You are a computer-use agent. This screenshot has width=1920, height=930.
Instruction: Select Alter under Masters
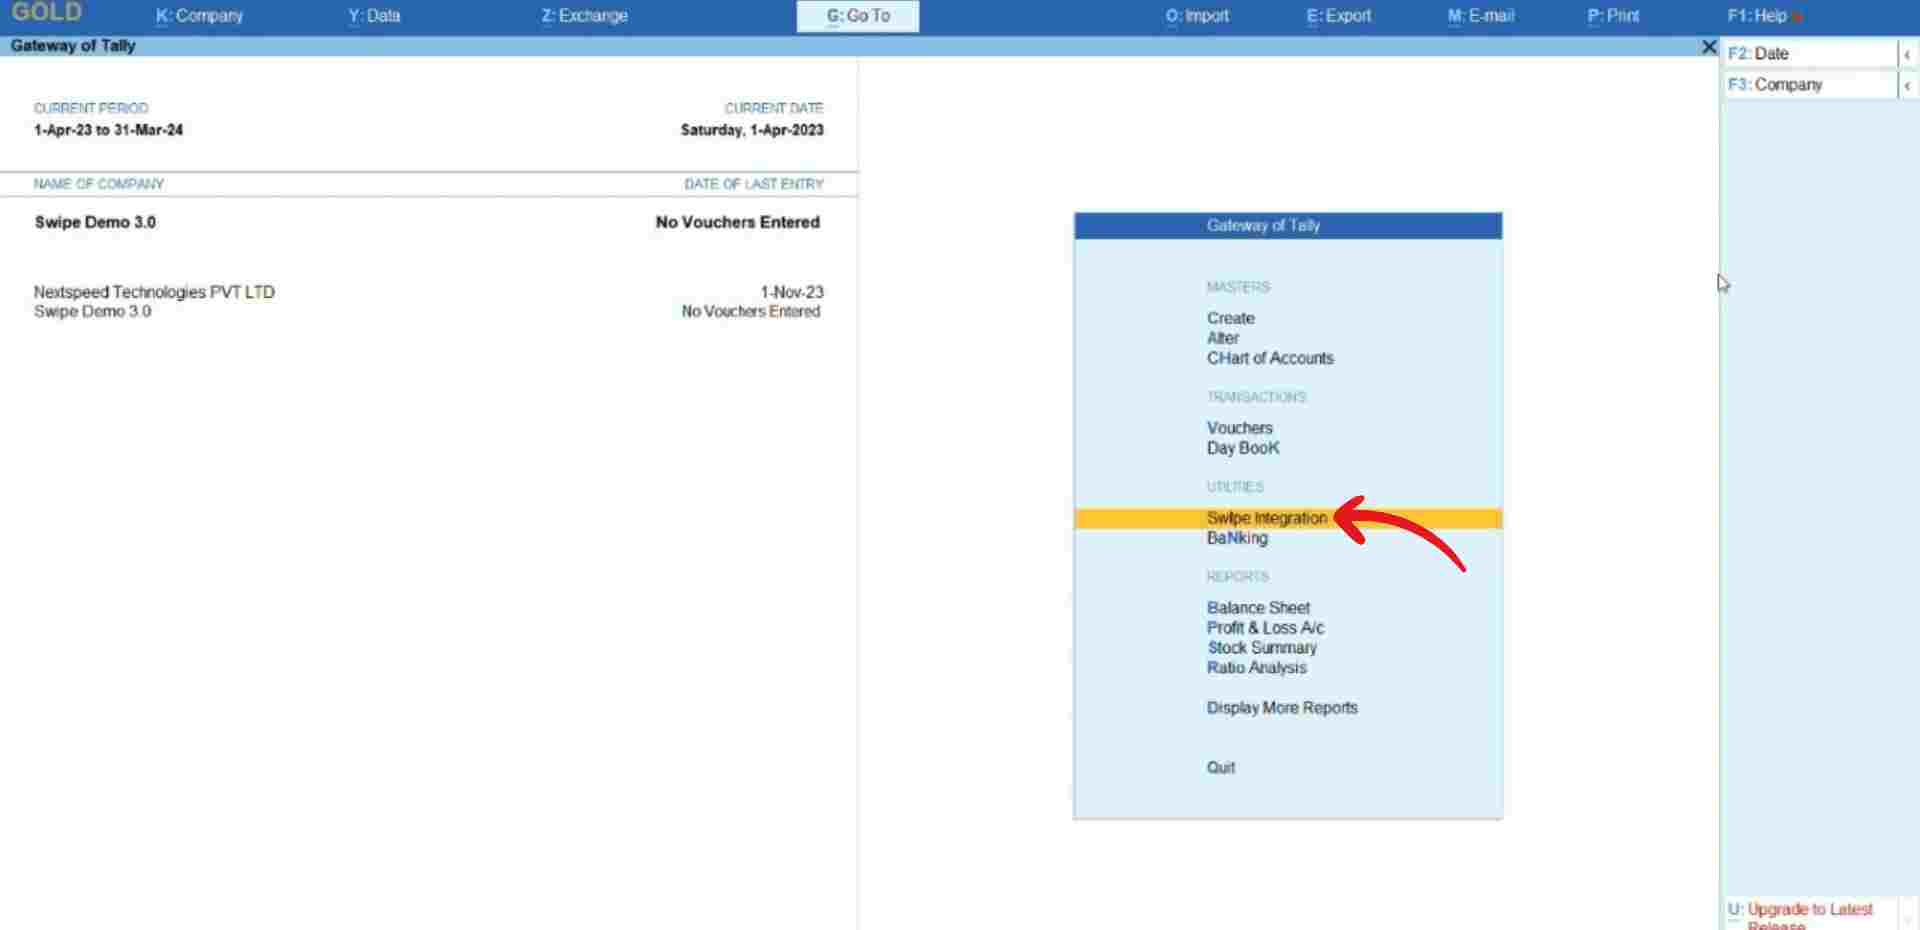pos(1222,338)
